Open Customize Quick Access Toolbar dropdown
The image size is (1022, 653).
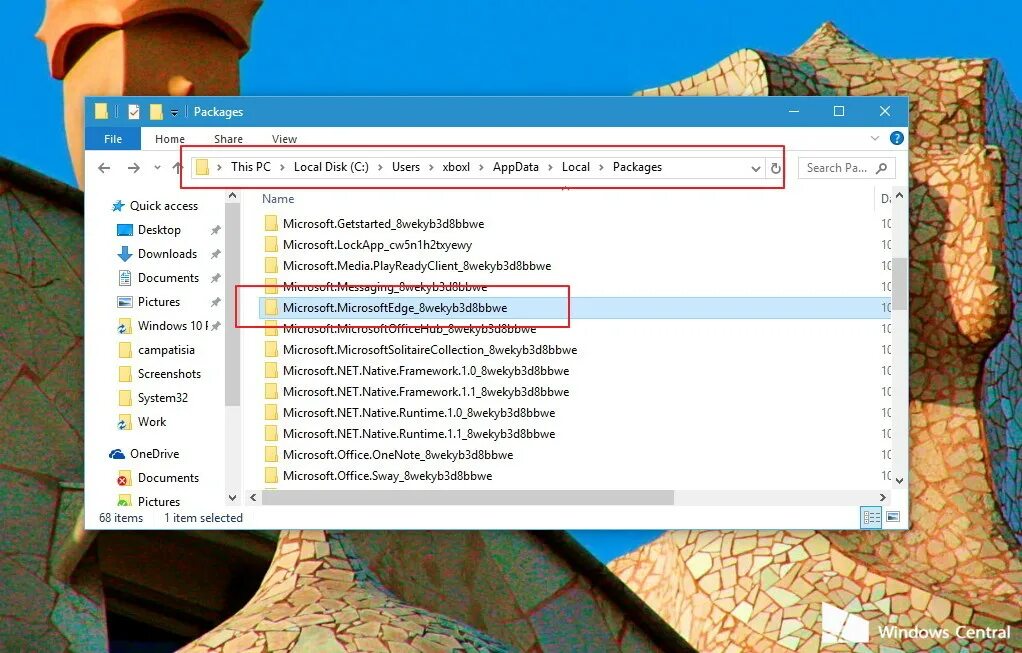click(x=174, y=113)
